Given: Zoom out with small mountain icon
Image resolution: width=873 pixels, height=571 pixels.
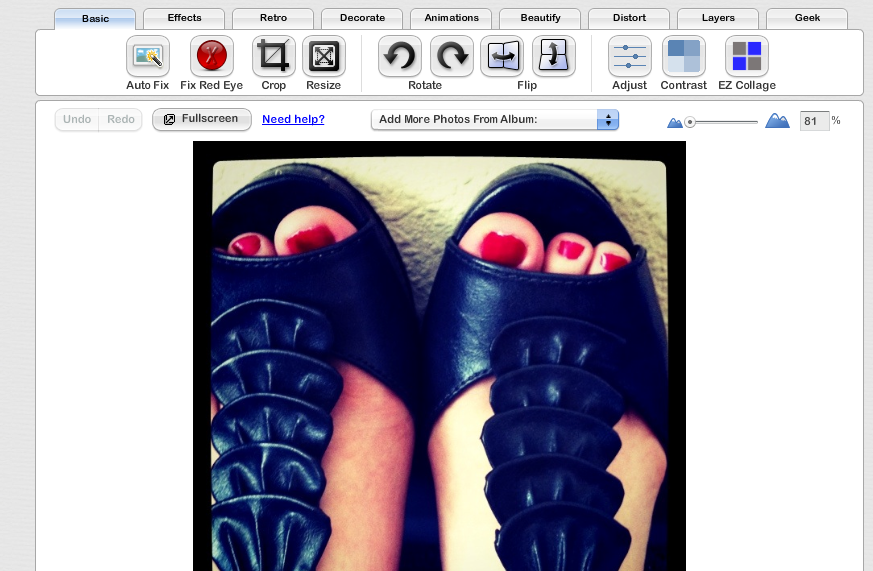Looking at the screenshot, I should (675, 122).
